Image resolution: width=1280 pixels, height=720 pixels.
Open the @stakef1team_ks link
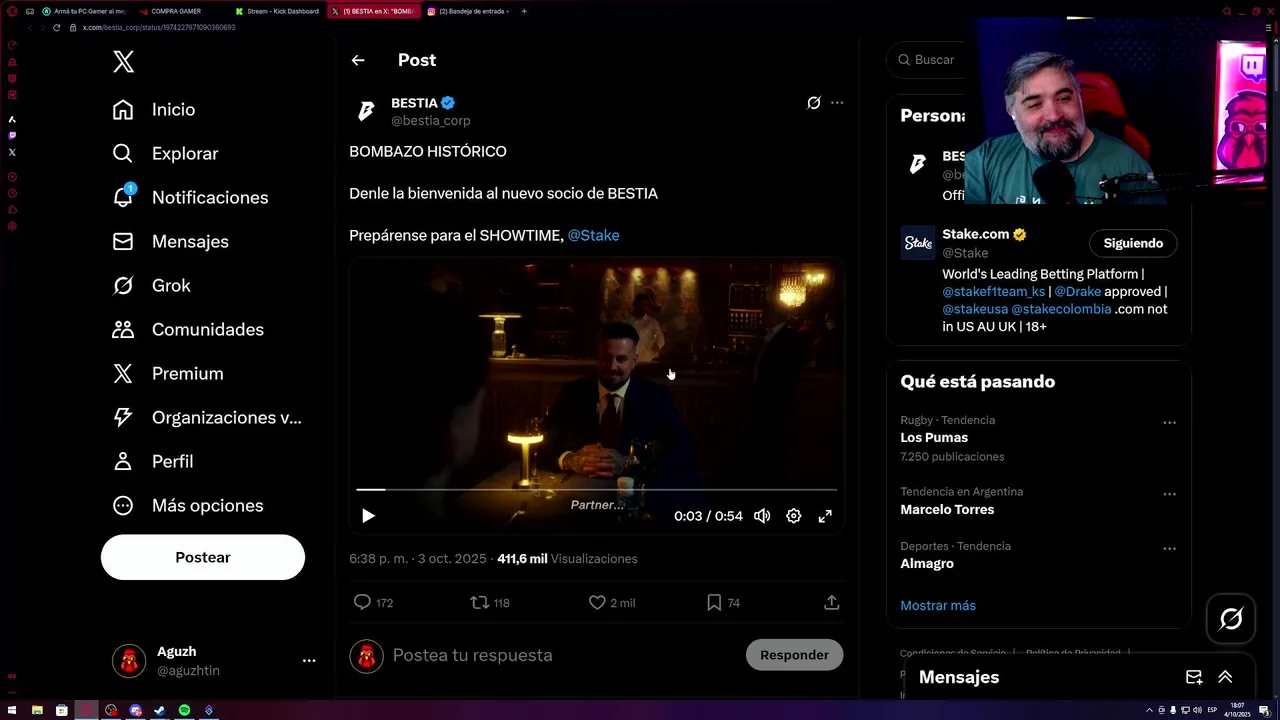[993, 292]
